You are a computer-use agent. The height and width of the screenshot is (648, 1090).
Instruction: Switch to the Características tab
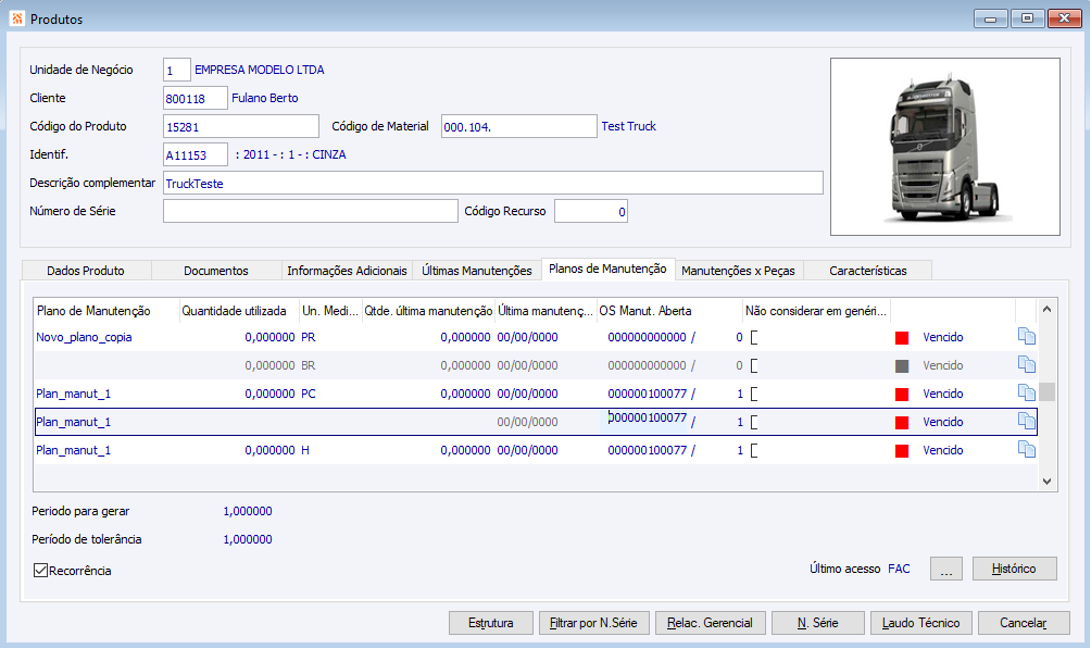868,270
